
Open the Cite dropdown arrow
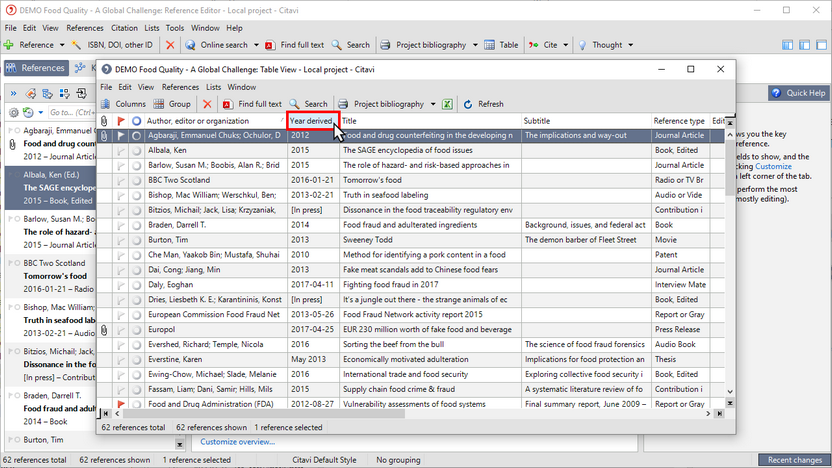[x=565, y=45]
